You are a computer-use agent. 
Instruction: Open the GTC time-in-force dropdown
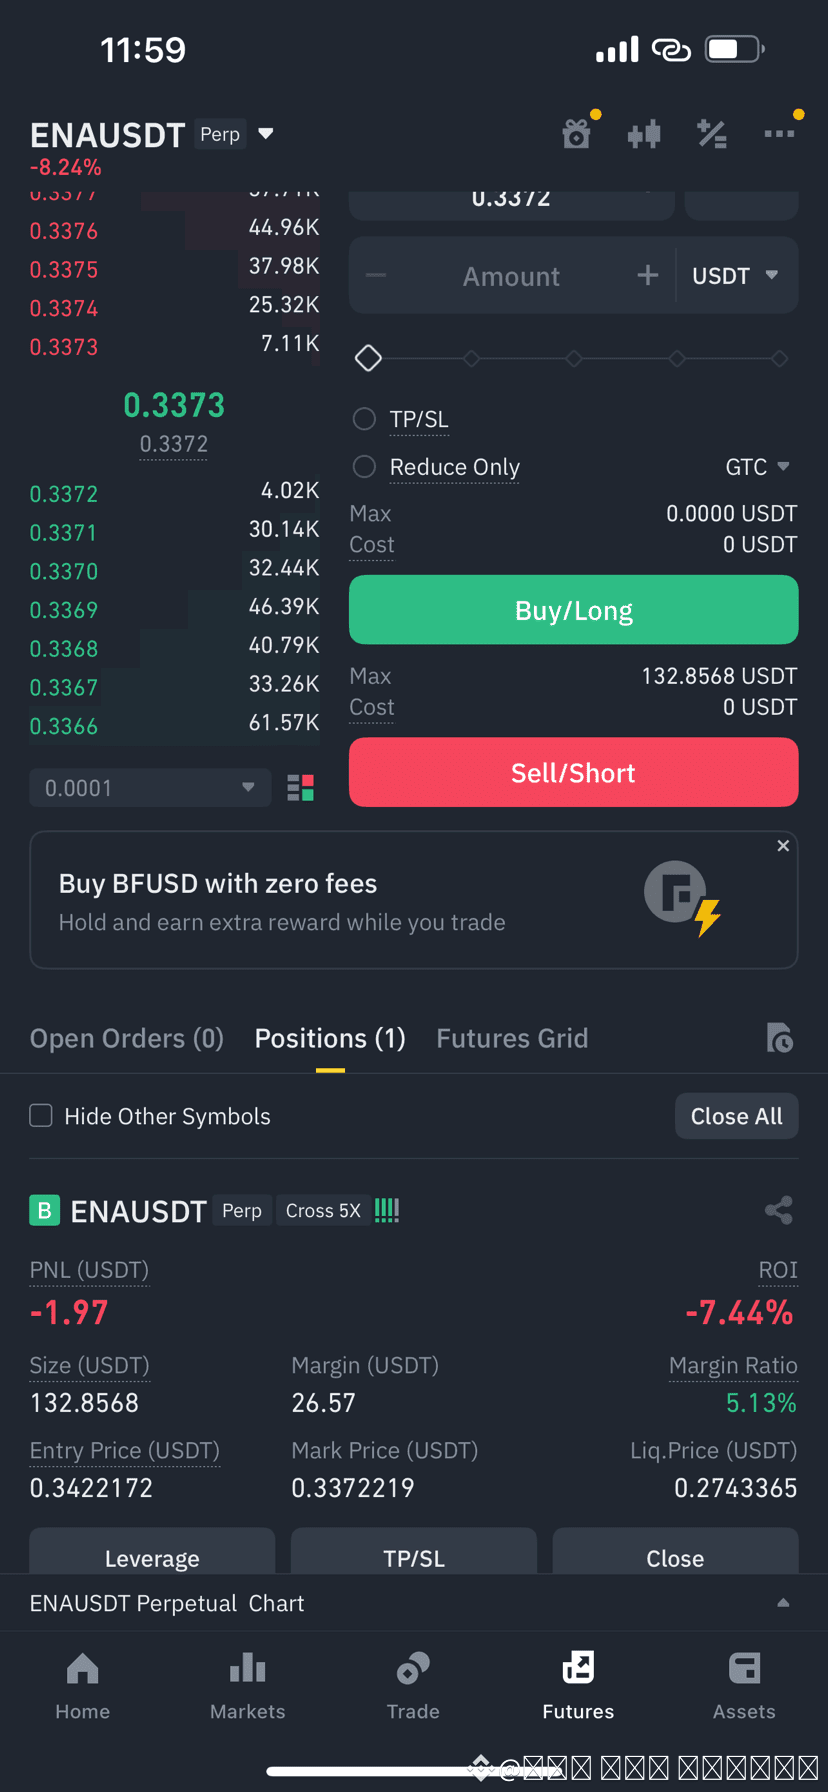coord(757,467)
